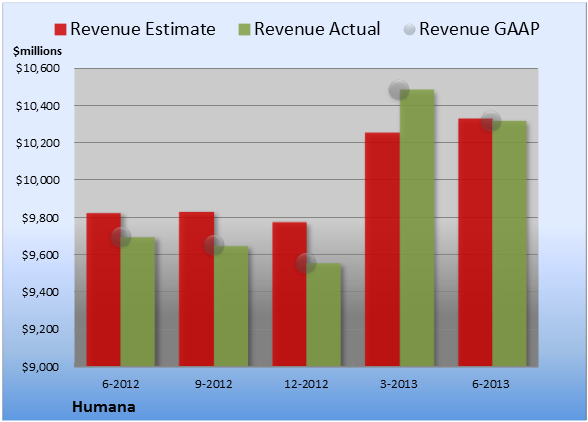Click the $10,200 axis value
Image resolution: width=588 pixels, height=422 pixels.
[x=38, y=143]
